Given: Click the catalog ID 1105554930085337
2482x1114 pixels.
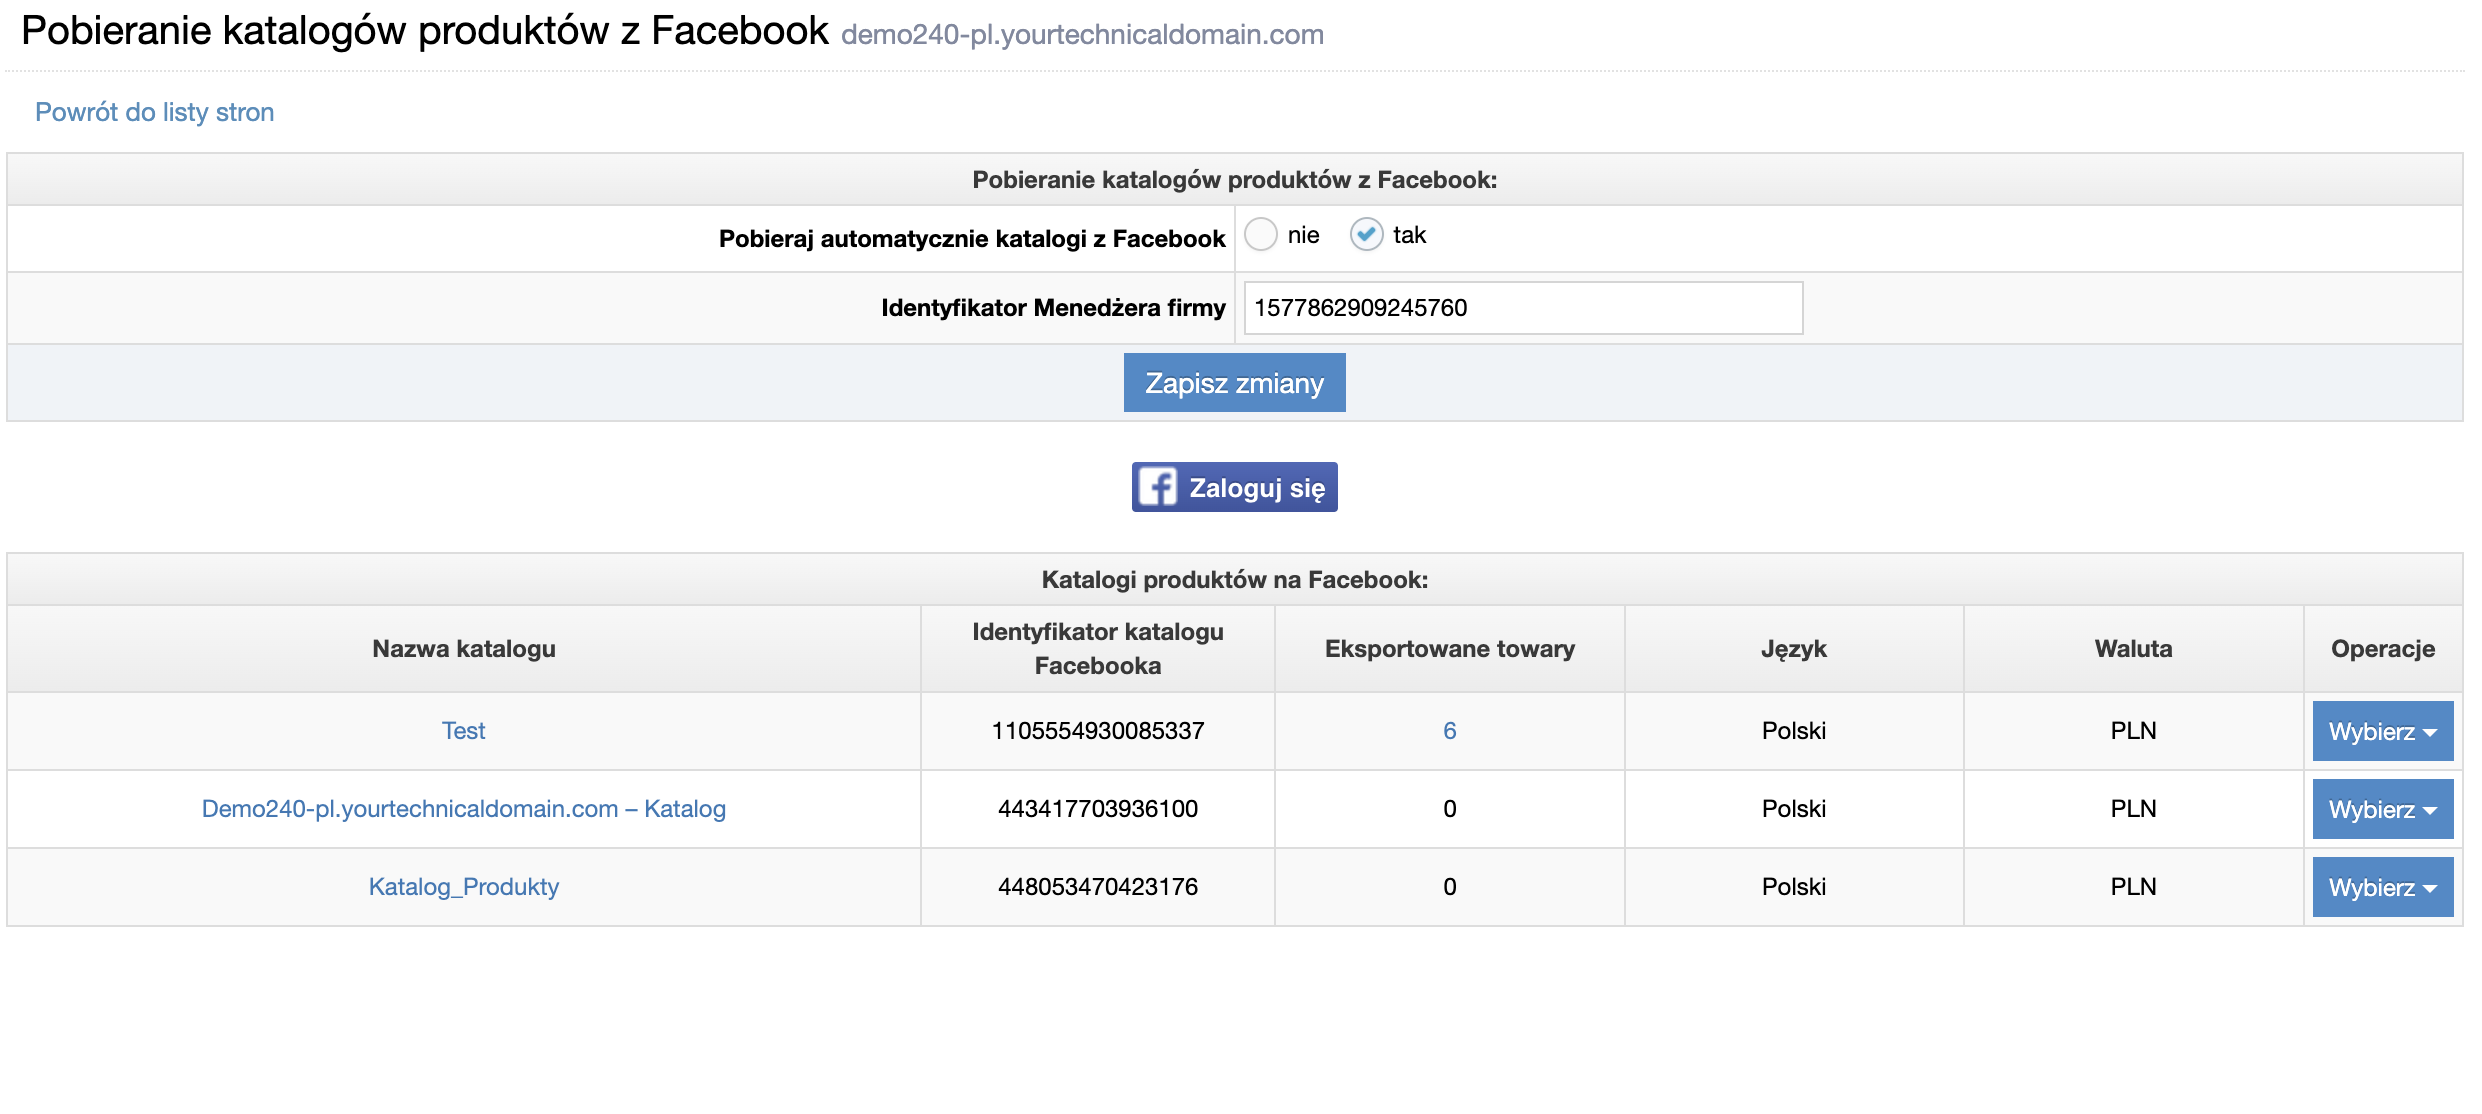Looking at the screenshot, I should [x=1098, y=731].
